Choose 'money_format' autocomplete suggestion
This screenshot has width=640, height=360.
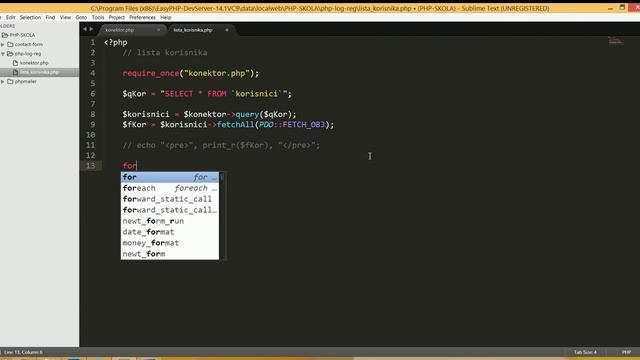pyautogui.click(x=170, y=243)
